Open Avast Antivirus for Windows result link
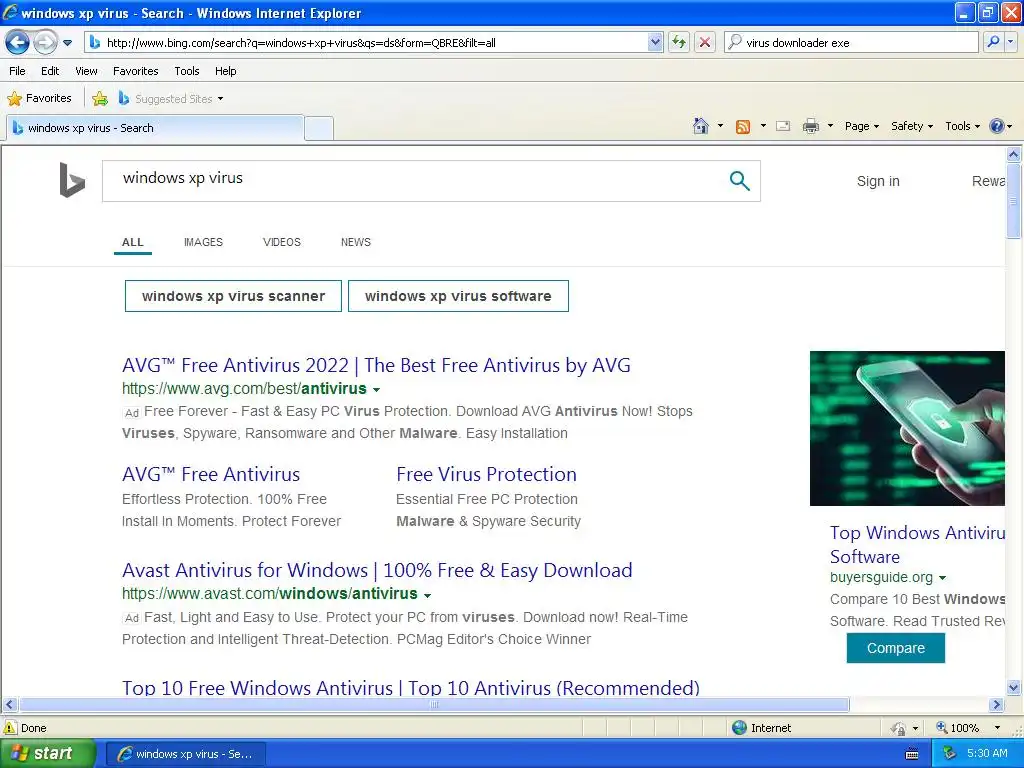1024x768 pixels. pos(377,570)
